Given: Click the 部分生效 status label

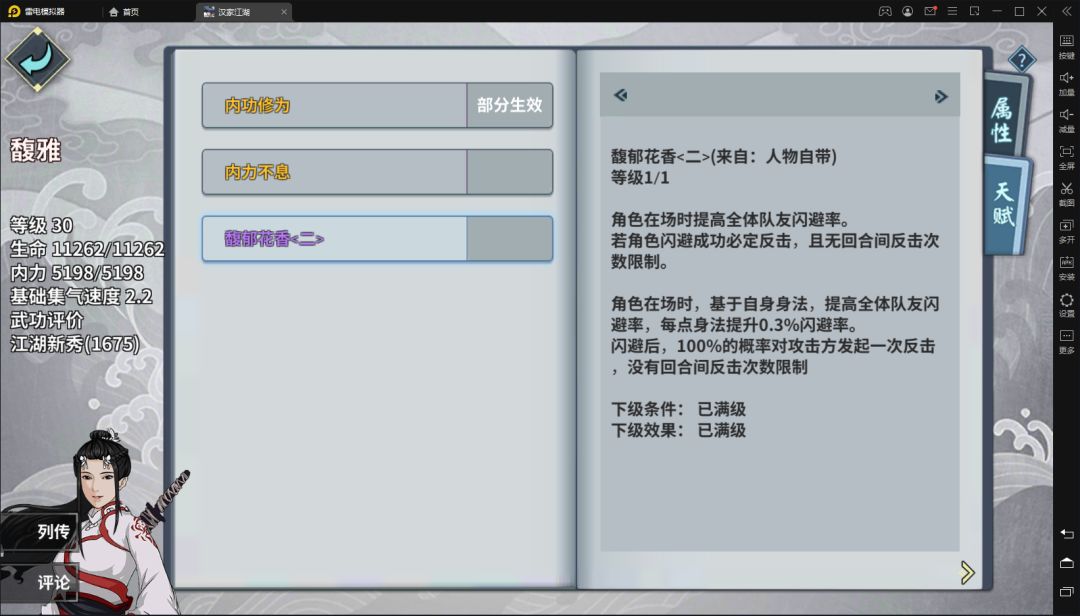Looking at the screenshot, I should [510, 105].
